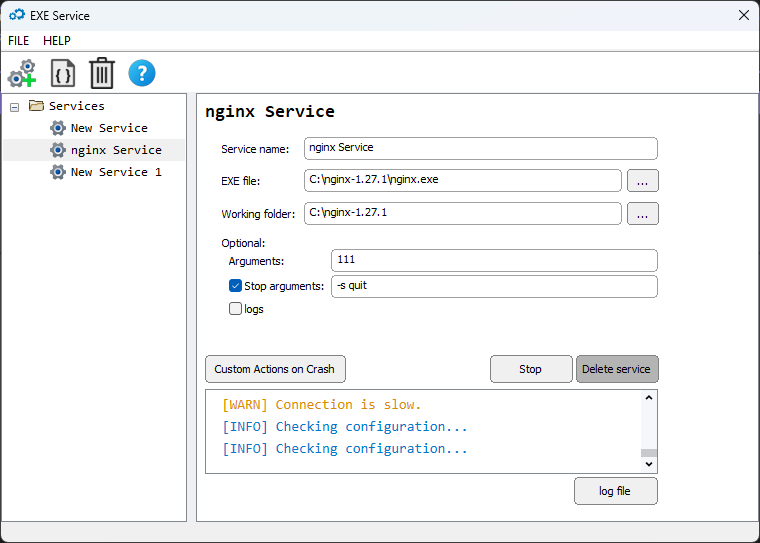Click the log panel scrollbar thumb

[x=649, y=453]
